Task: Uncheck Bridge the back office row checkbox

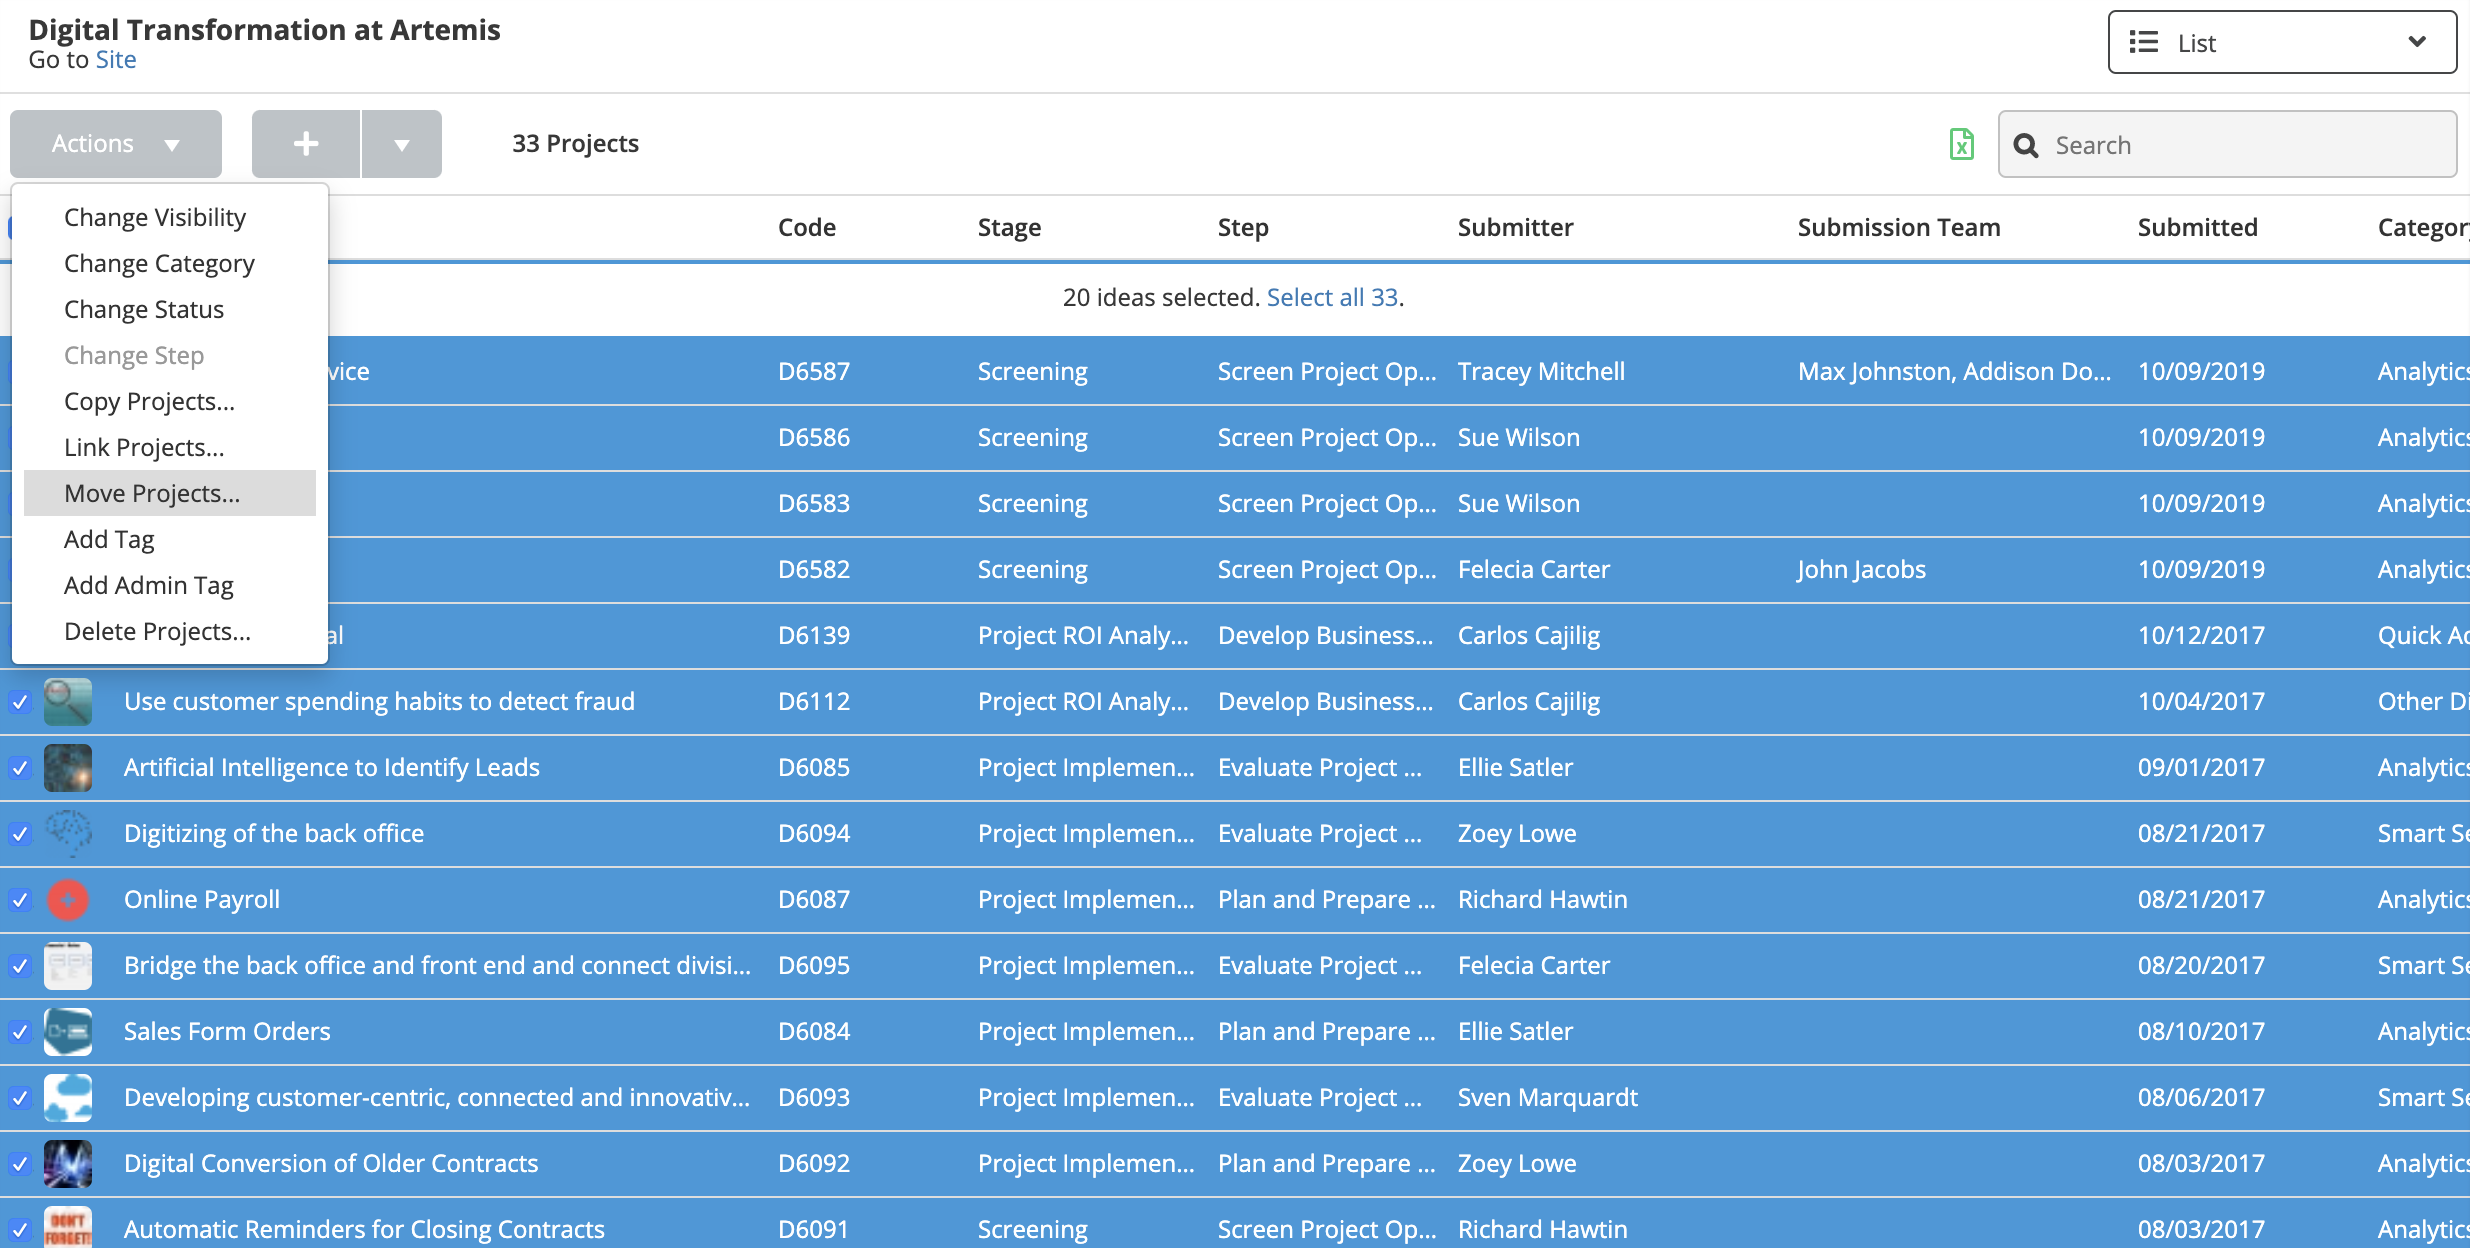Action: tap(20, 966)
